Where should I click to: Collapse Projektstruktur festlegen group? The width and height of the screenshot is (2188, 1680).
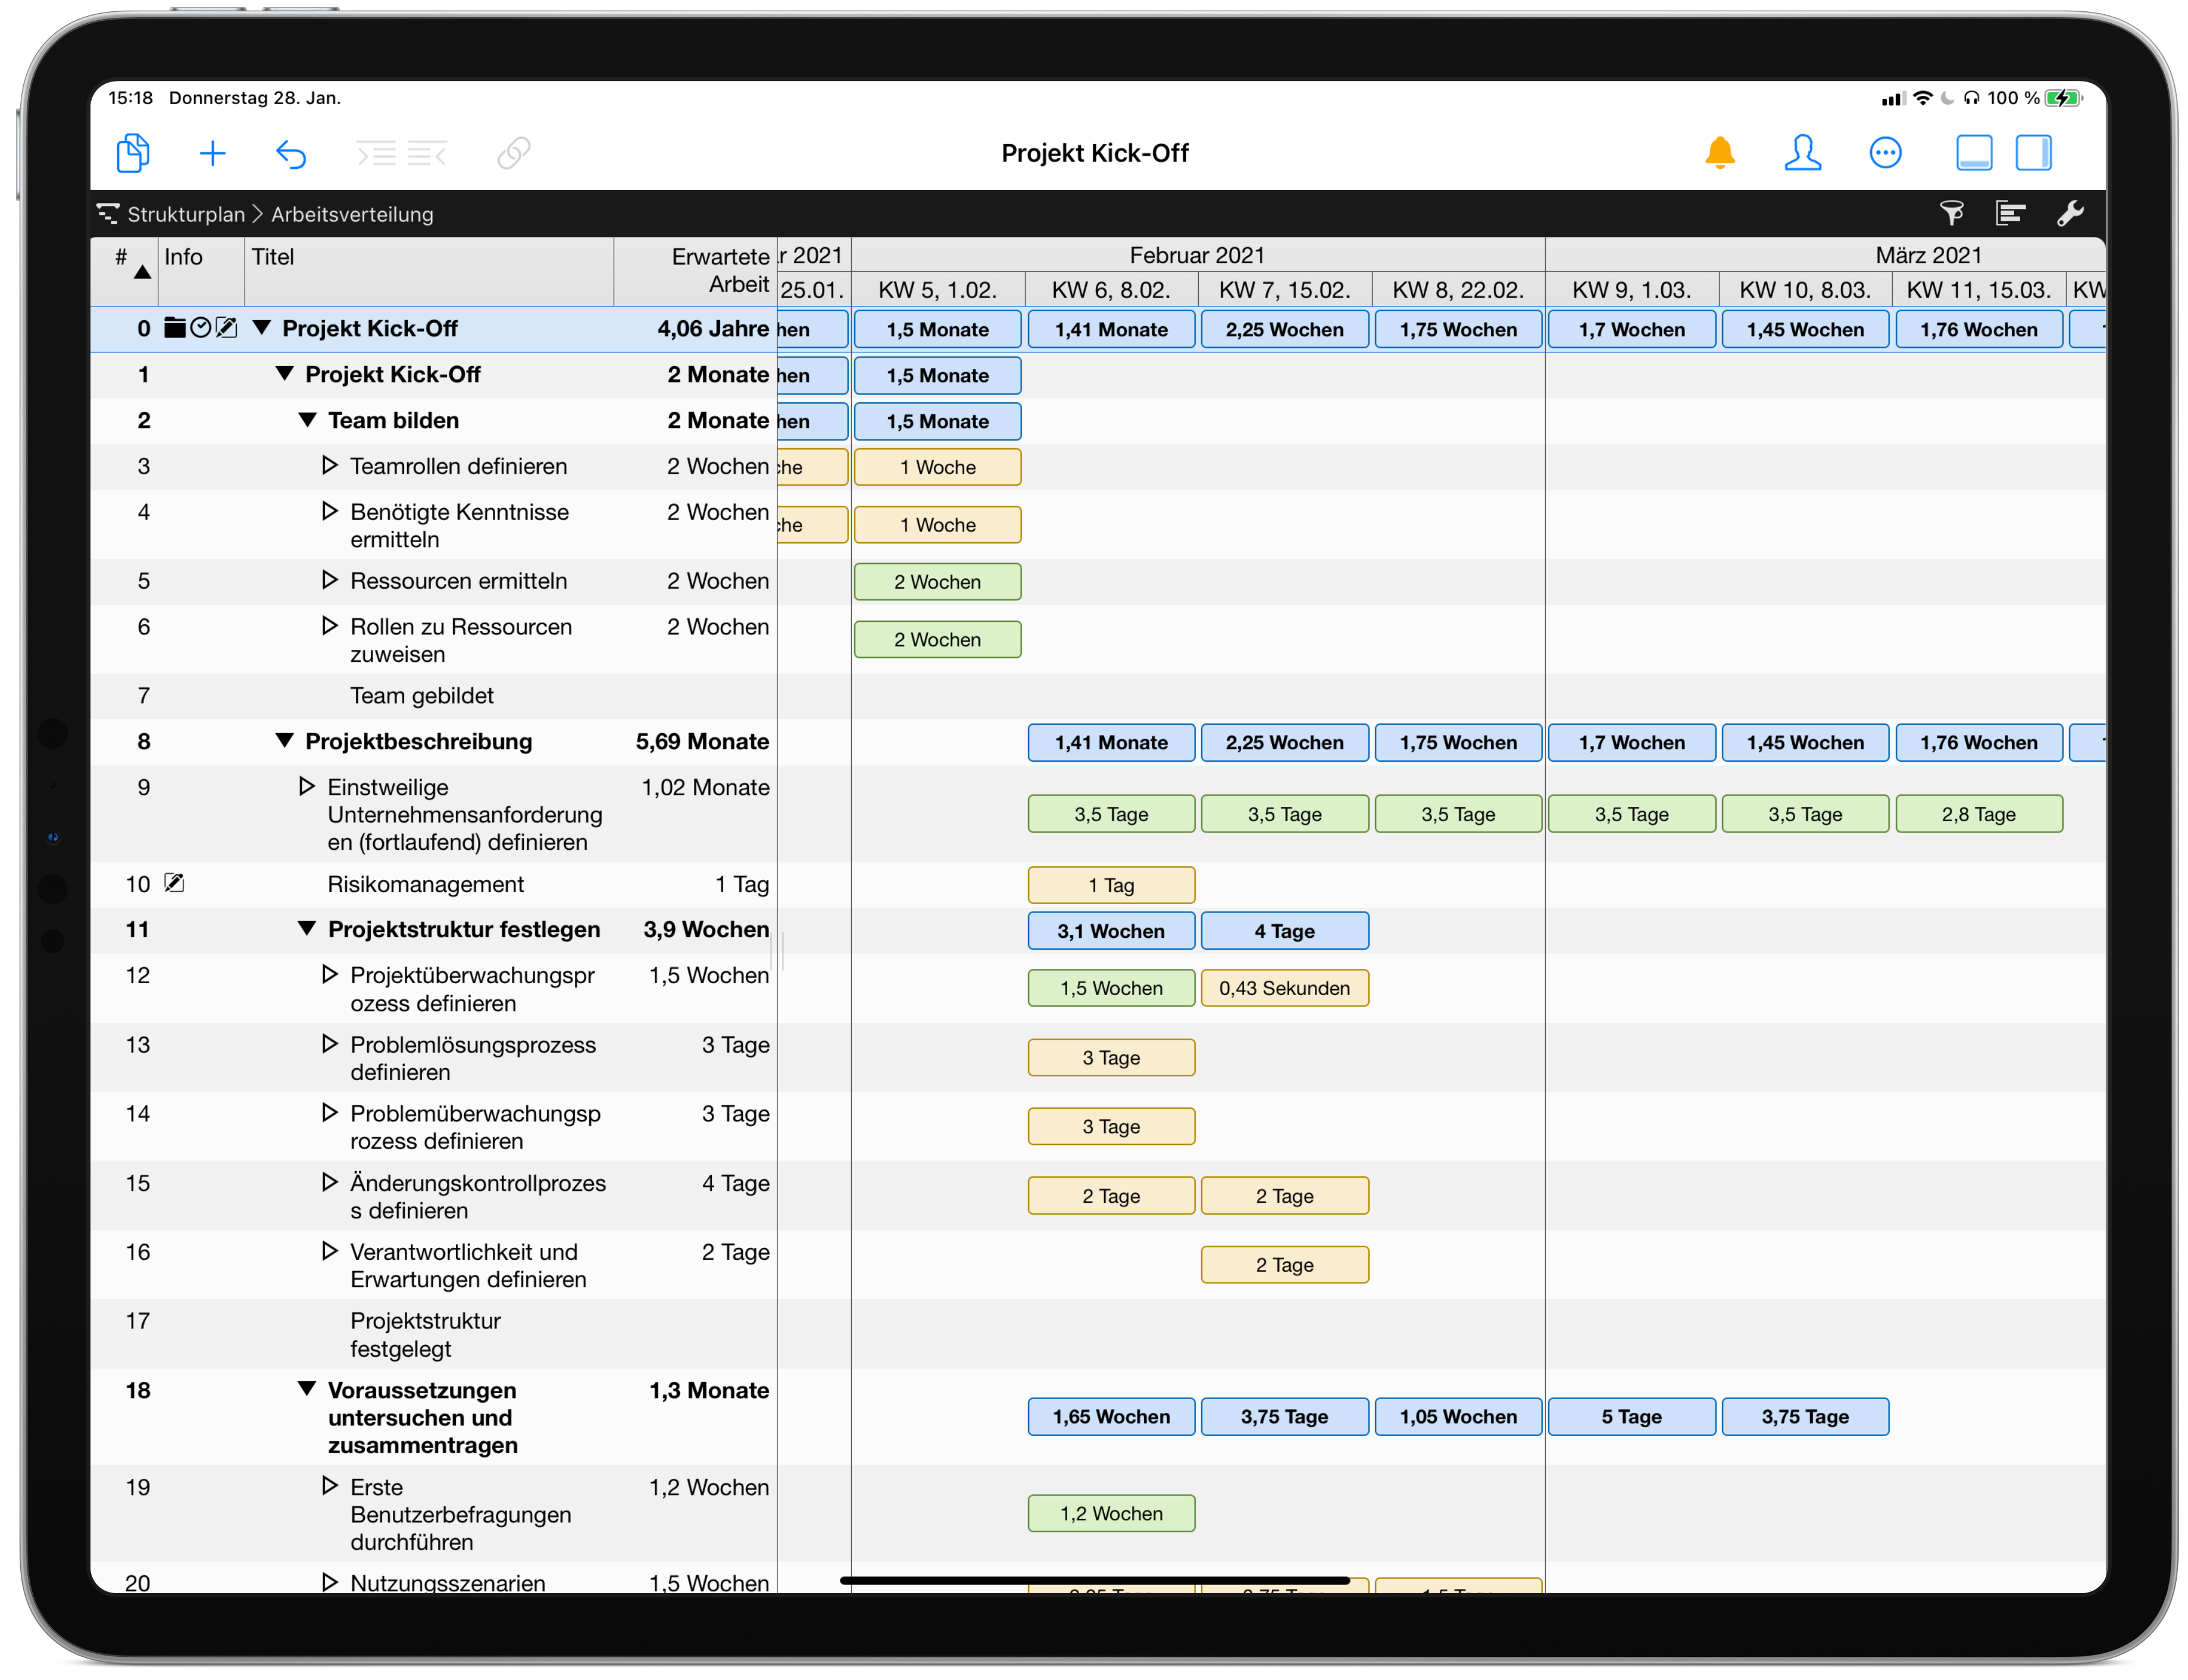coord(308,928)
